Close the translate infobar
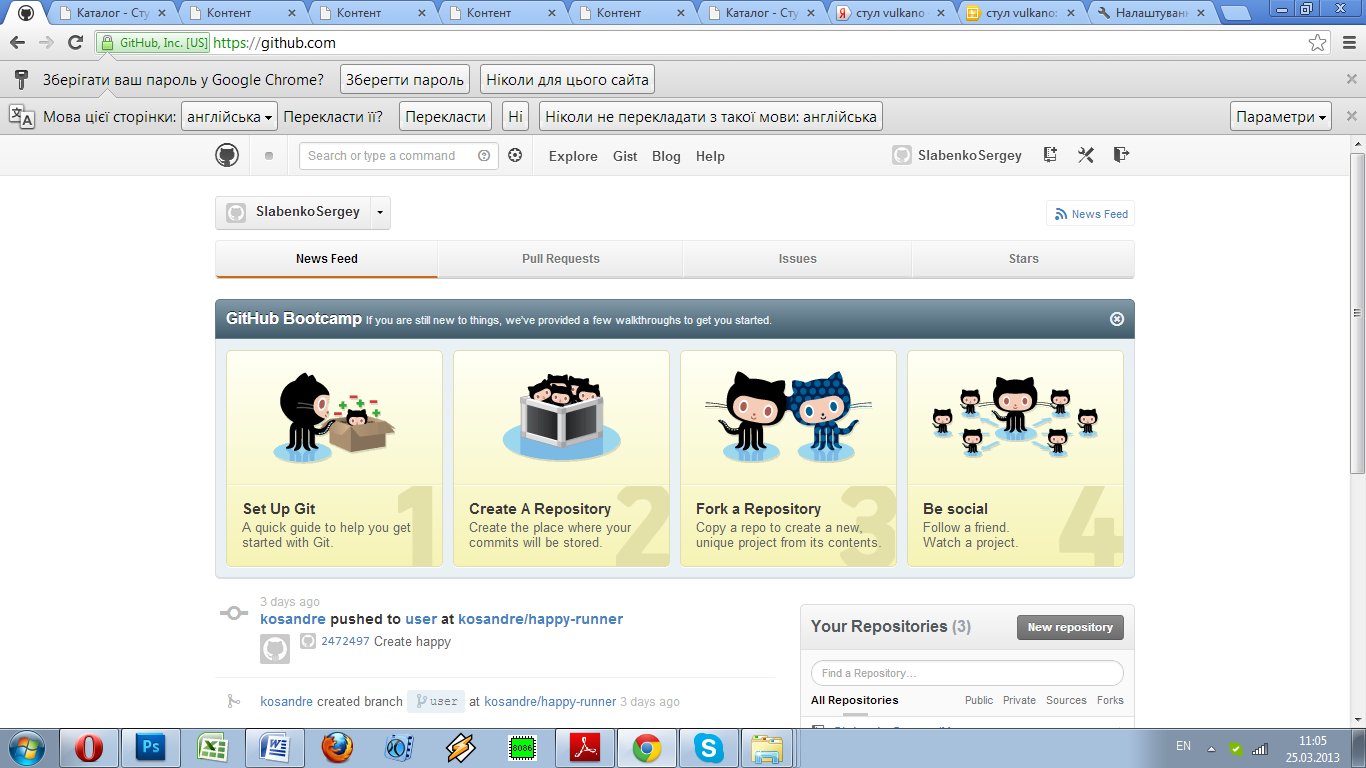The width and height of the screenshot is (1366, 768). pos(1351,116)
